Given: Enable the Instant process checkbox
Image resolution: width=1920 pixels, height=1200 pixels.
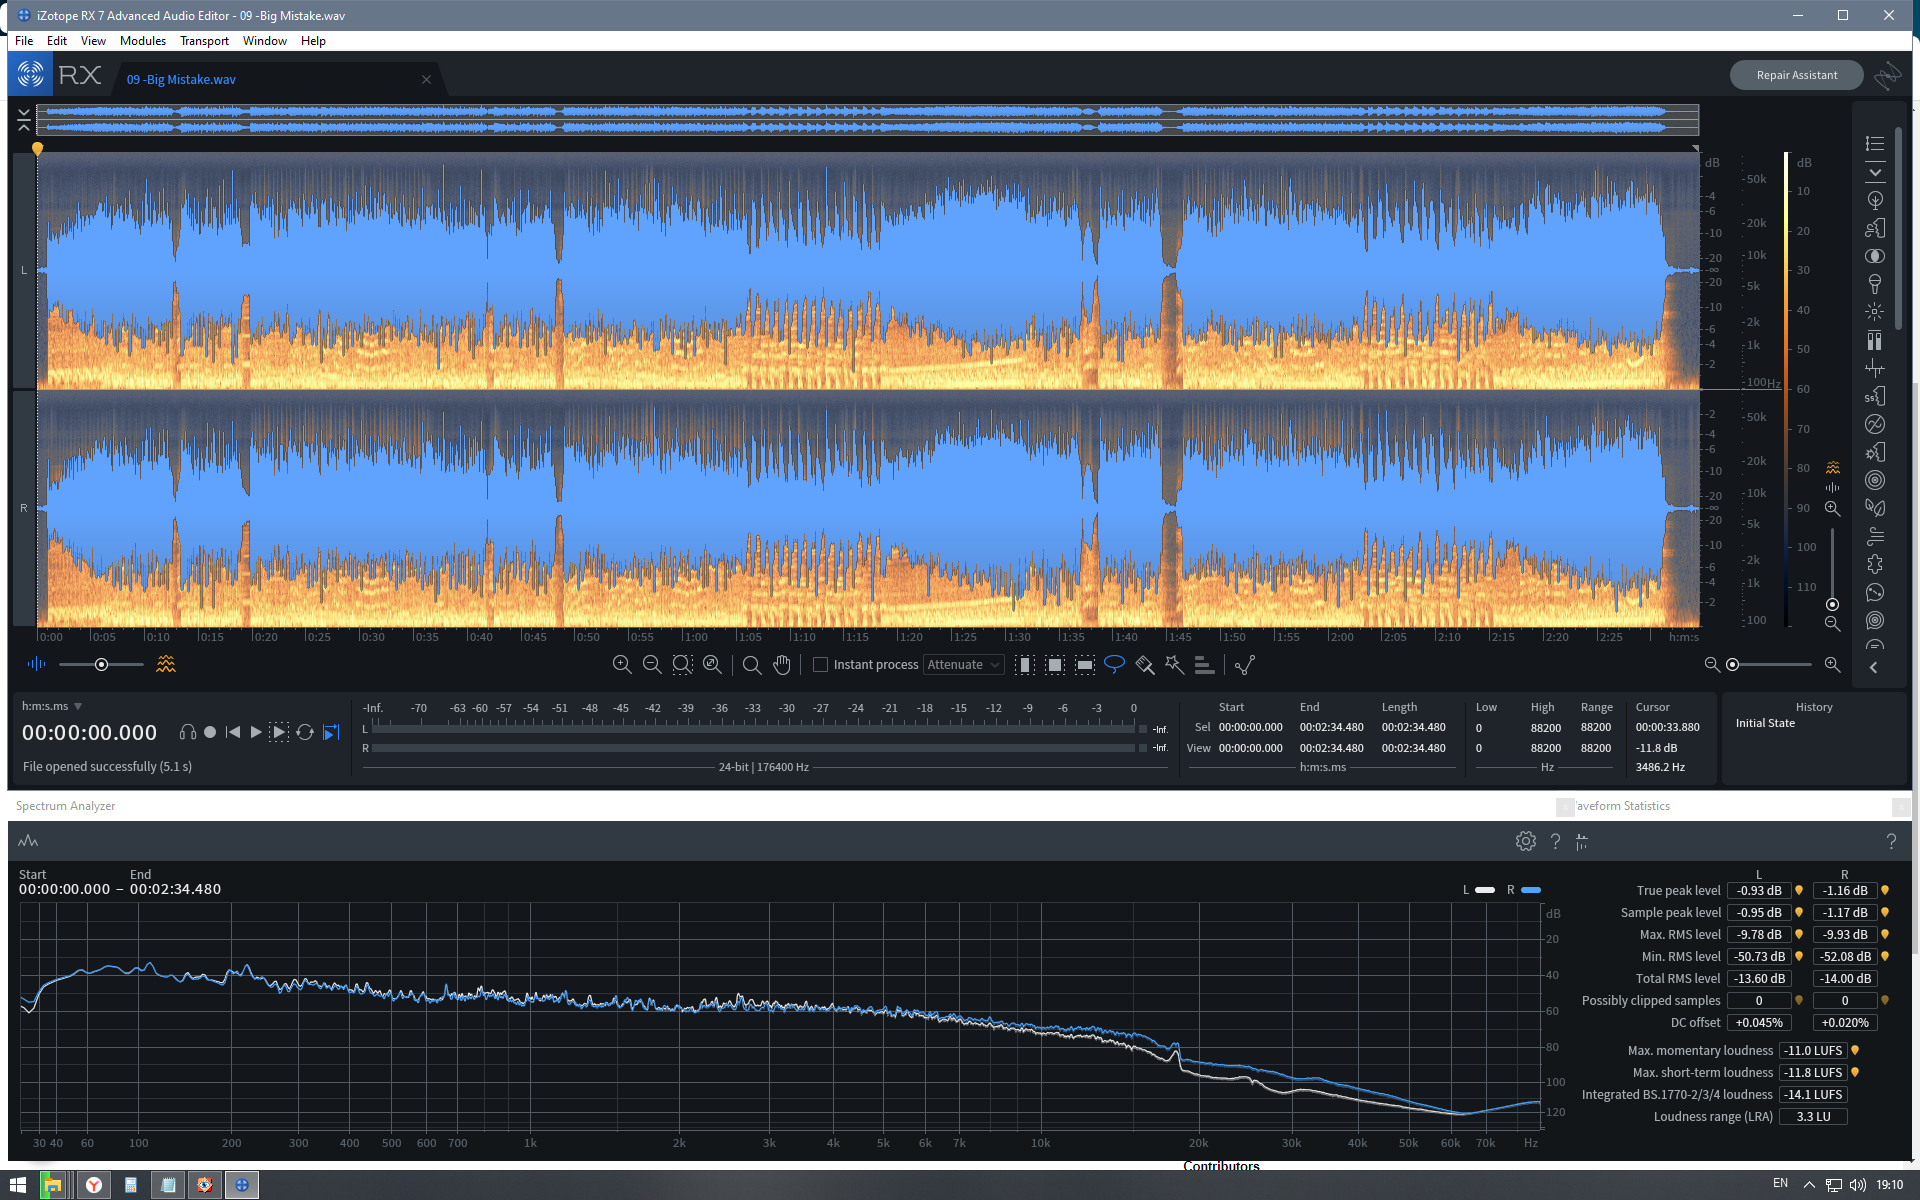Looking at the screenshot, I should coord(820,664).
